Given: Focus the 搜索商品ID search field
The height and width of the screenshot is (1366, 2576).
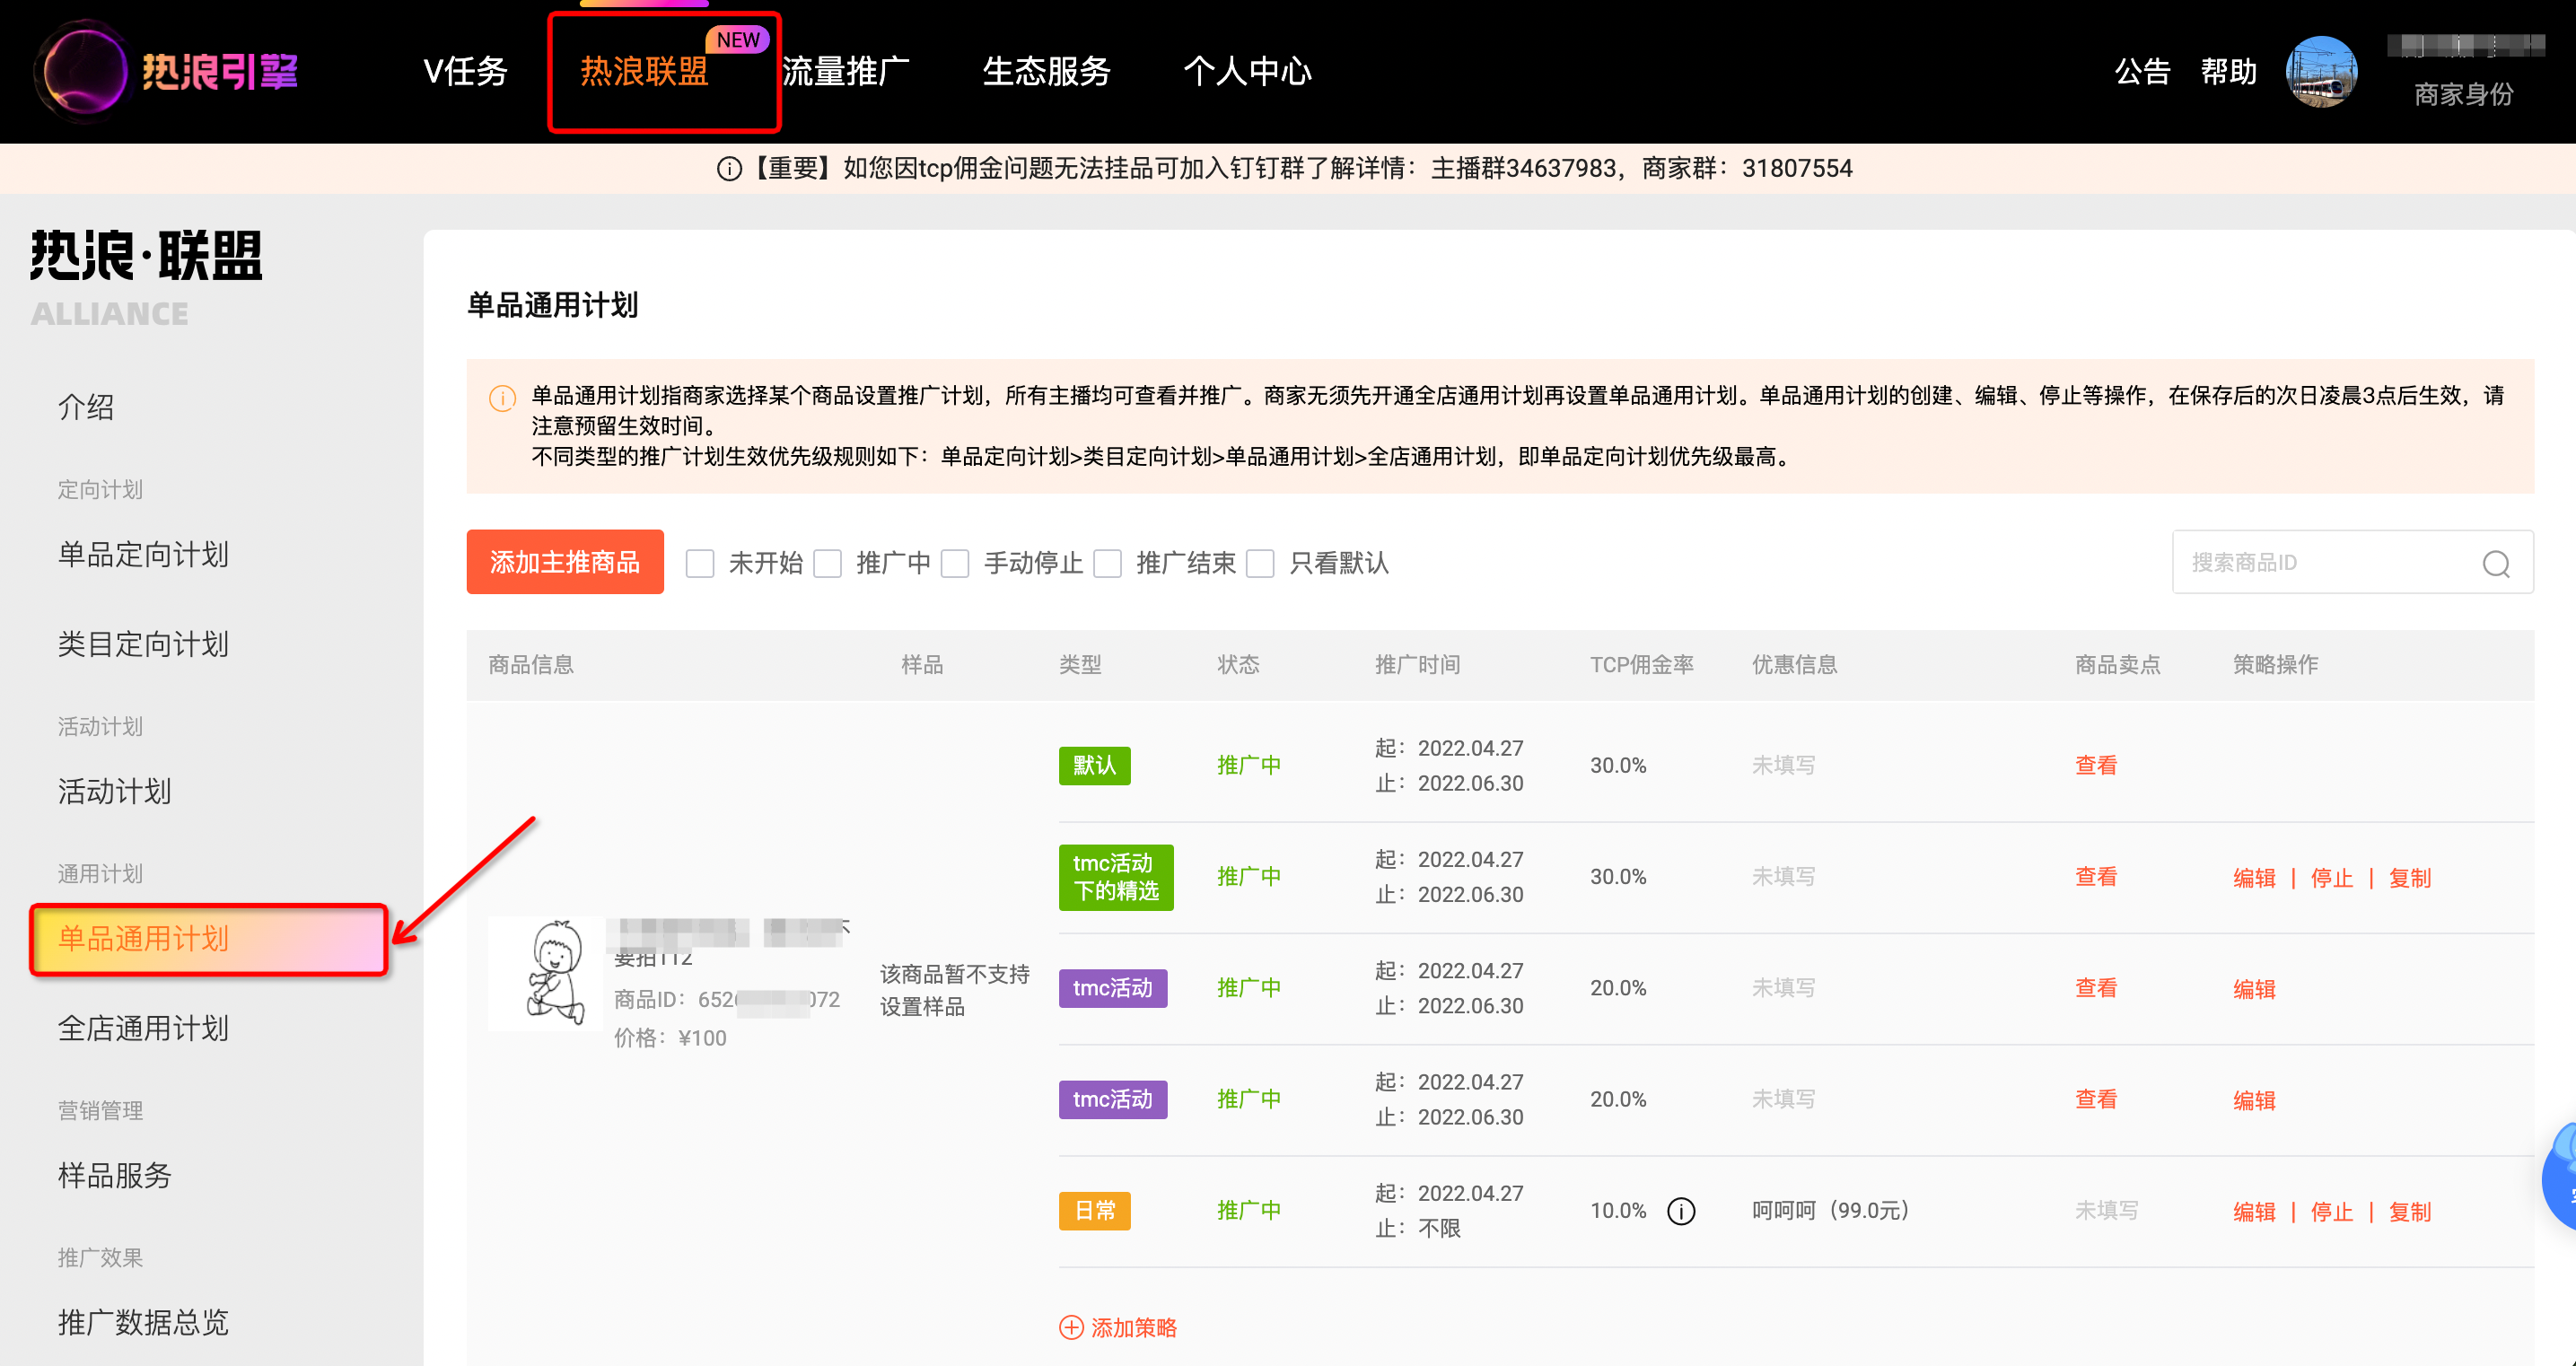Looking at the screenshot, I should tap(2352, 562).
